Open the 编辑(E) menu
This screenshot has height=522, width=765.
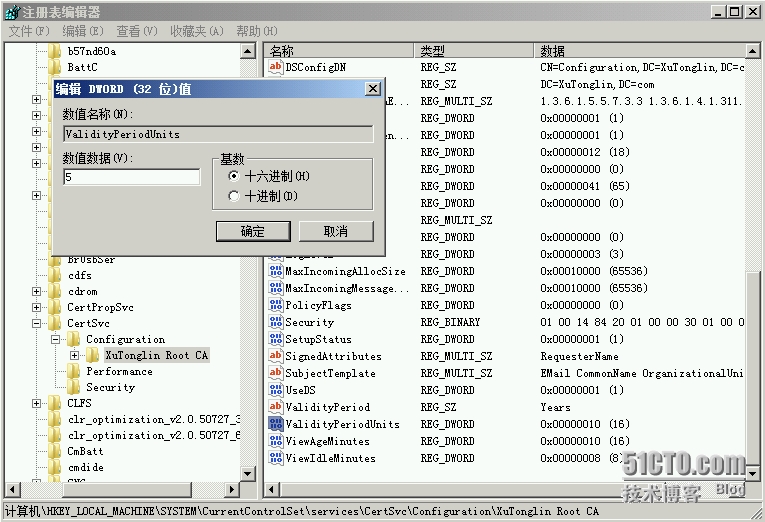click(x=83, y=31)
